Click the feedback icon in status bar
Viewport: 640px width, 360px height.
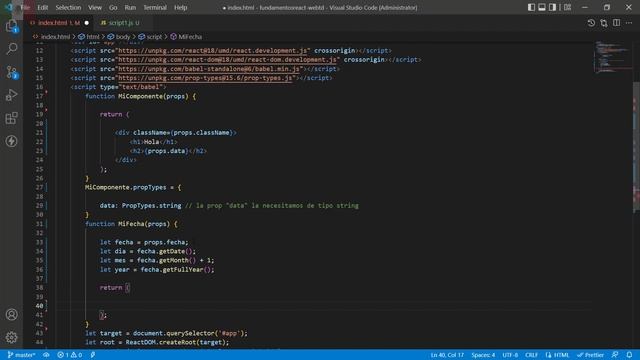[615, 355]
